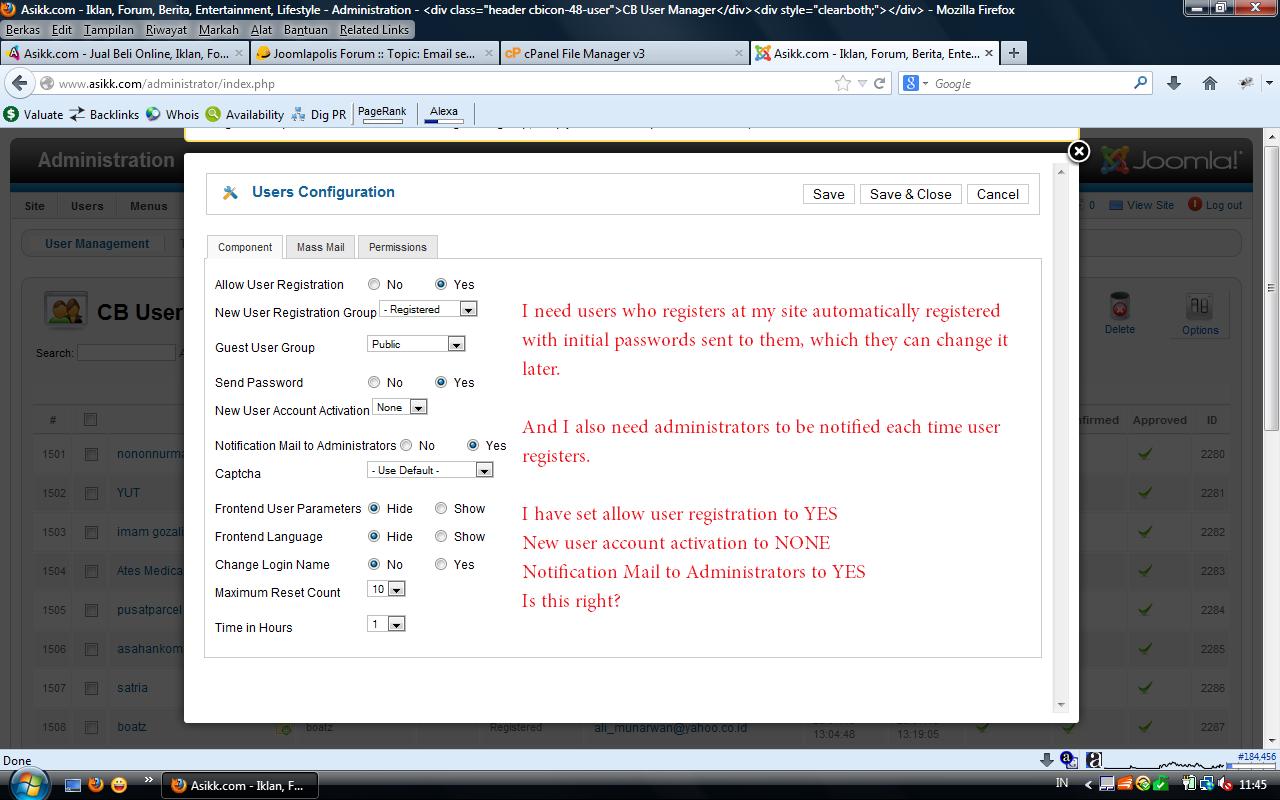Open the Markah menu
Image resolution: width=1280 pixels, height=800 pixels.
click(x=219, y=29)
